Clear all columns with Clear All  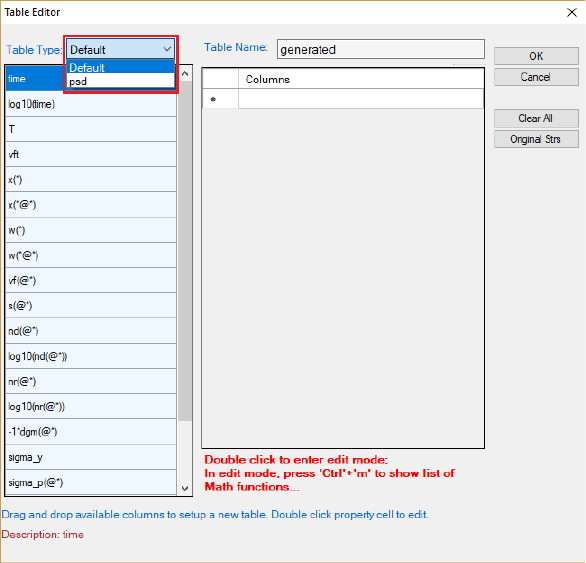click(x=536, y=118)
